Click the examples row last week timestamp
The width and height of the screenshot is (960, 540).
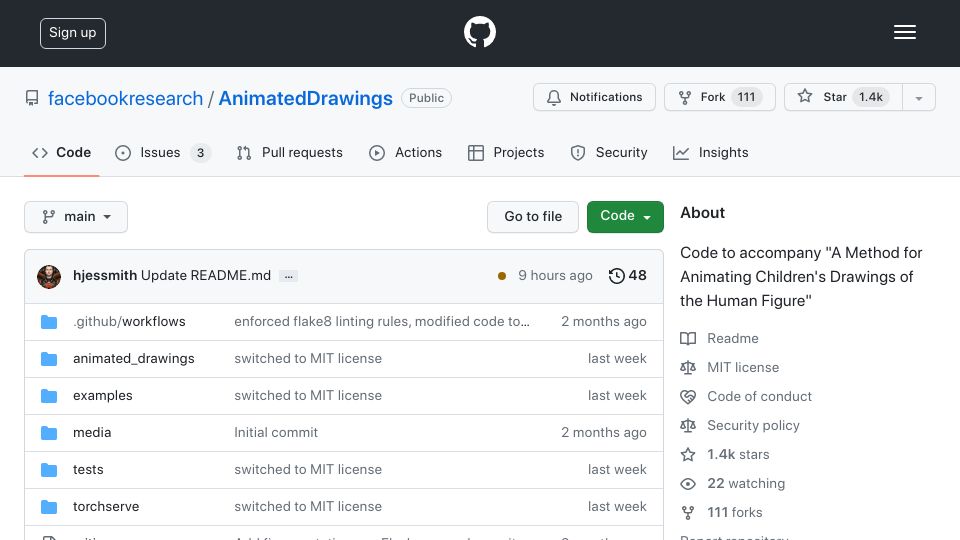(617, 396)
